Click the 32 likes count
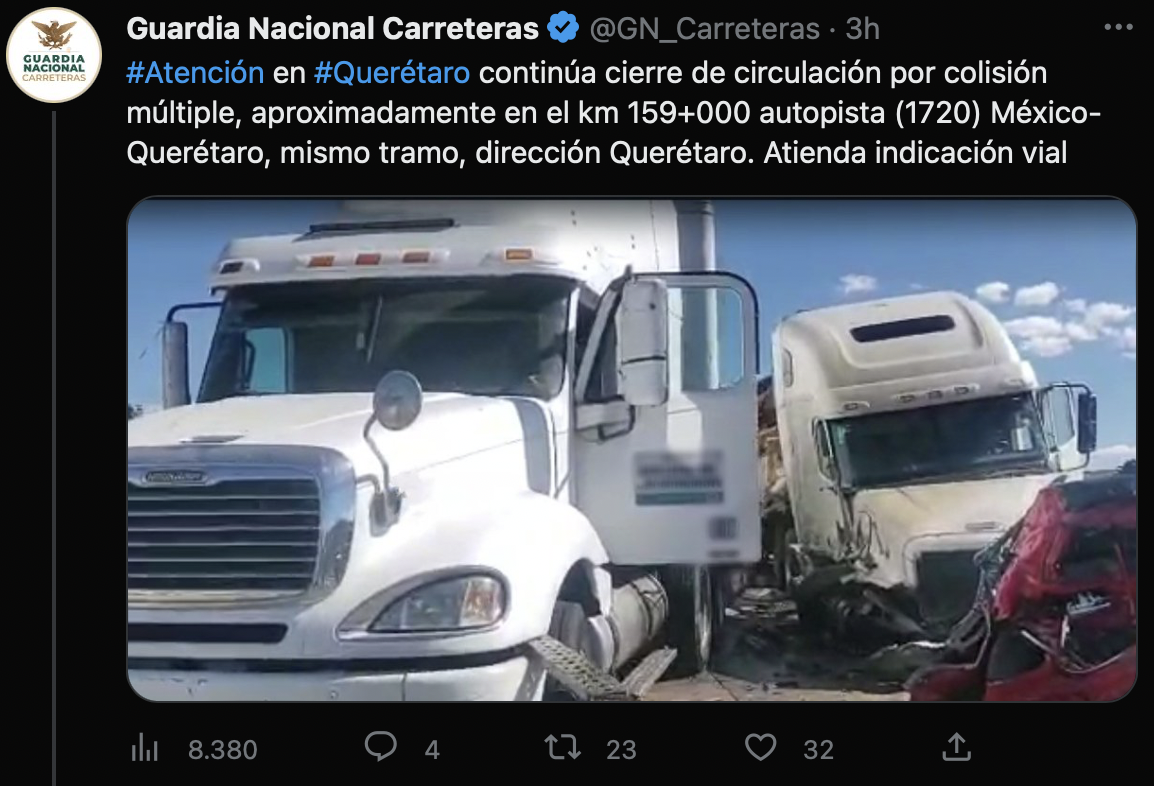Viewport: 1154px width, 786px height. (x=818, y=749)
